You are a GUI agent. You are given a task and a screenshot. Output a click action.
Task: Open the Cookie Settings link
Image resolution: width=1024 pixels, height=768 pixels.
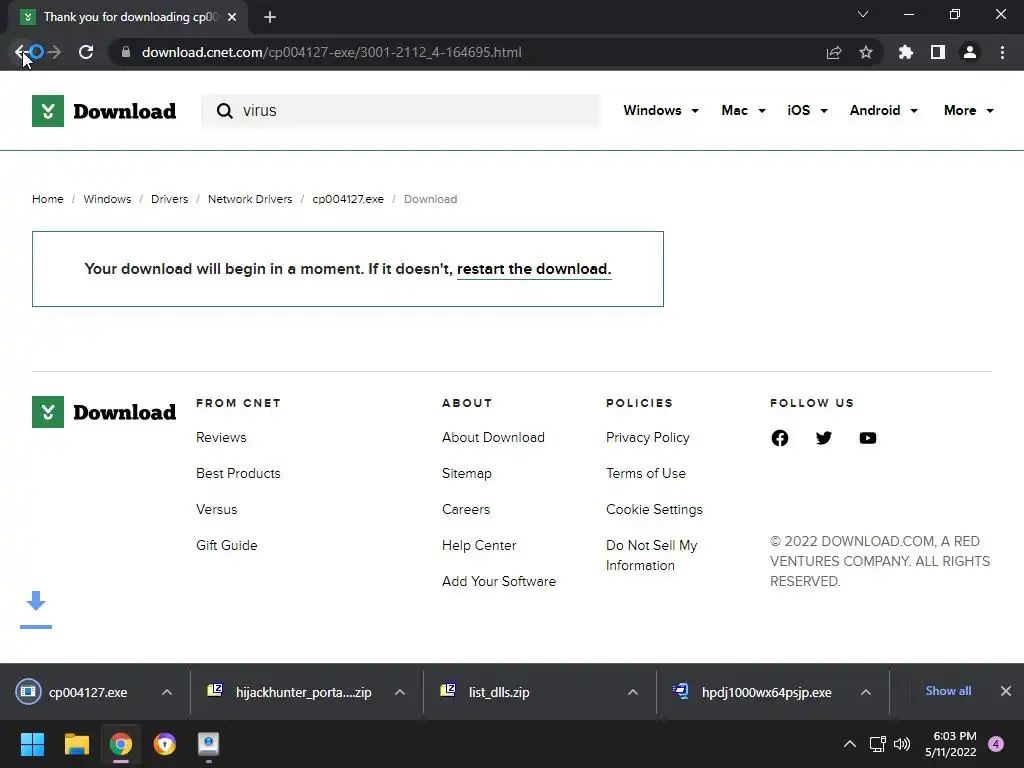pos(654,509)
